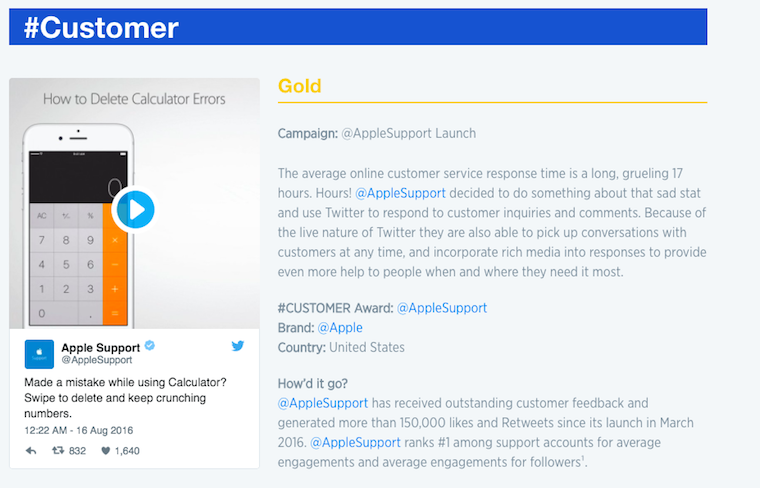Click the Twitter bird logo
The width and height of the screenshot is (760, 488).
pos(238,346)
